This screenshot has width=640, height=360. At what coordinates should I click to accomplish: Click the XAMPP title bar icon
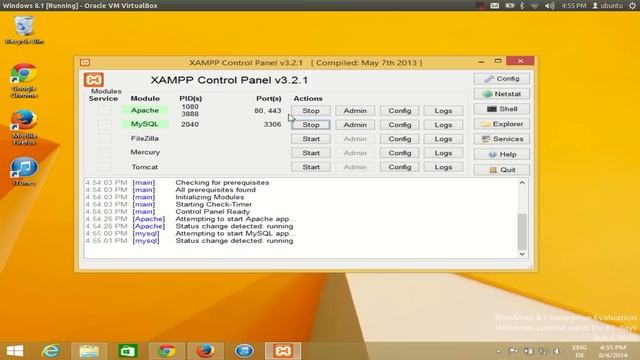(x=85, y=62)
